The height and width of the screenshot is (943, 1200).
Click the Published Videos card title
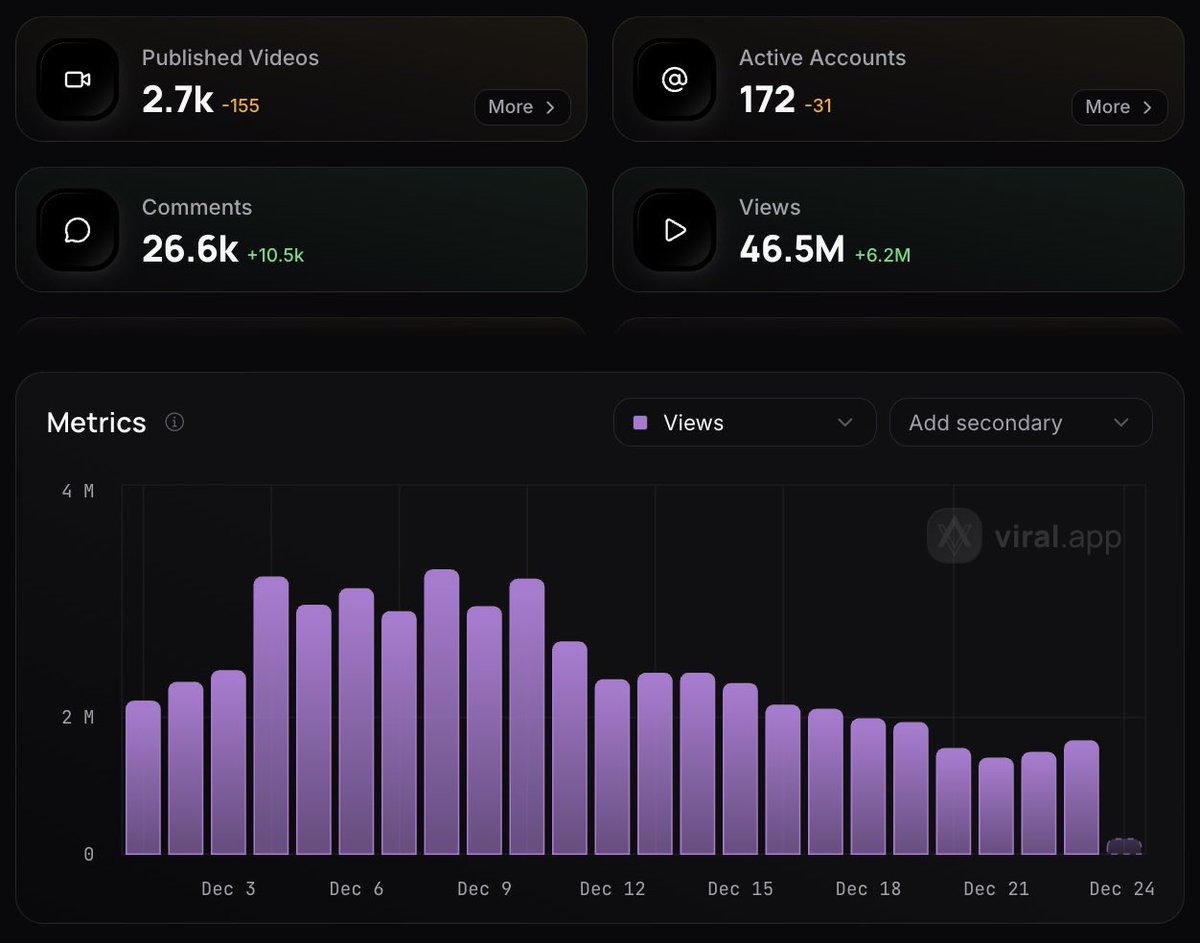[230, 58]
